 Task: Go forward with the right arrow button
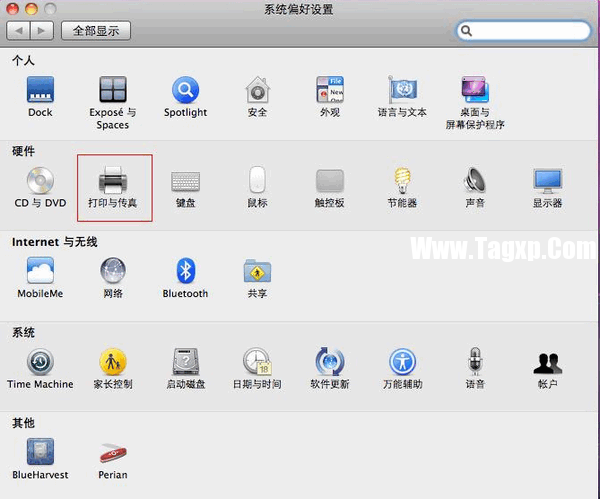[x=42, y=31]
